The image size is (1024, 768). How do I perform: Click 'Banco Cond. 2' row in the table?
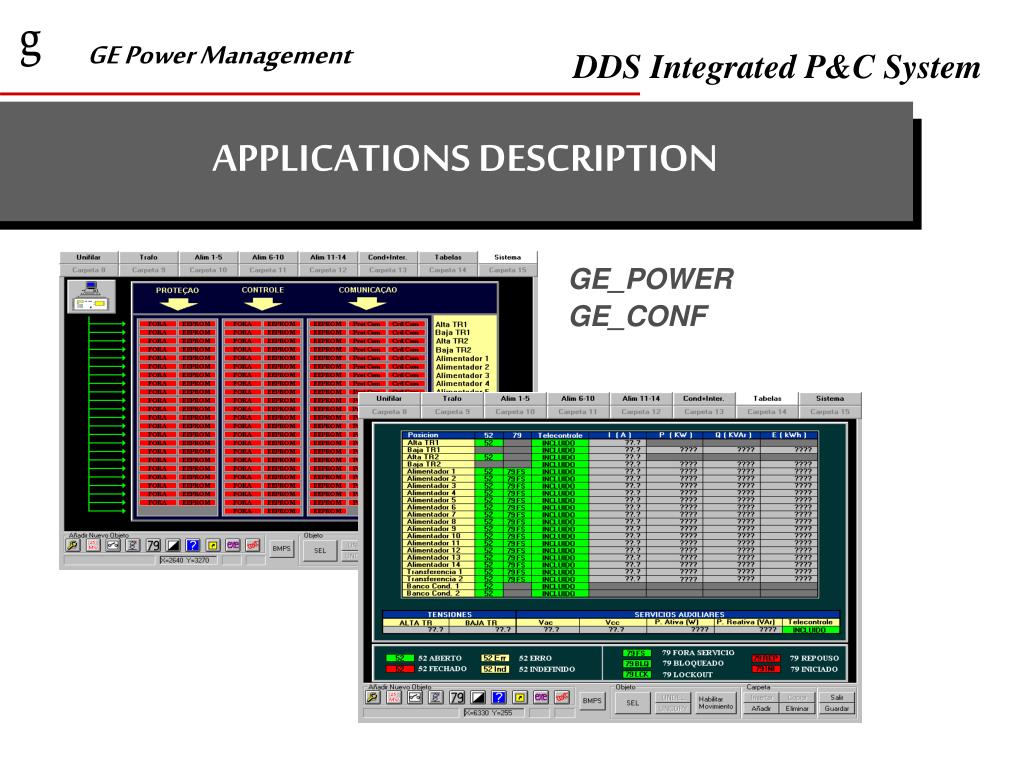(609, 594)
